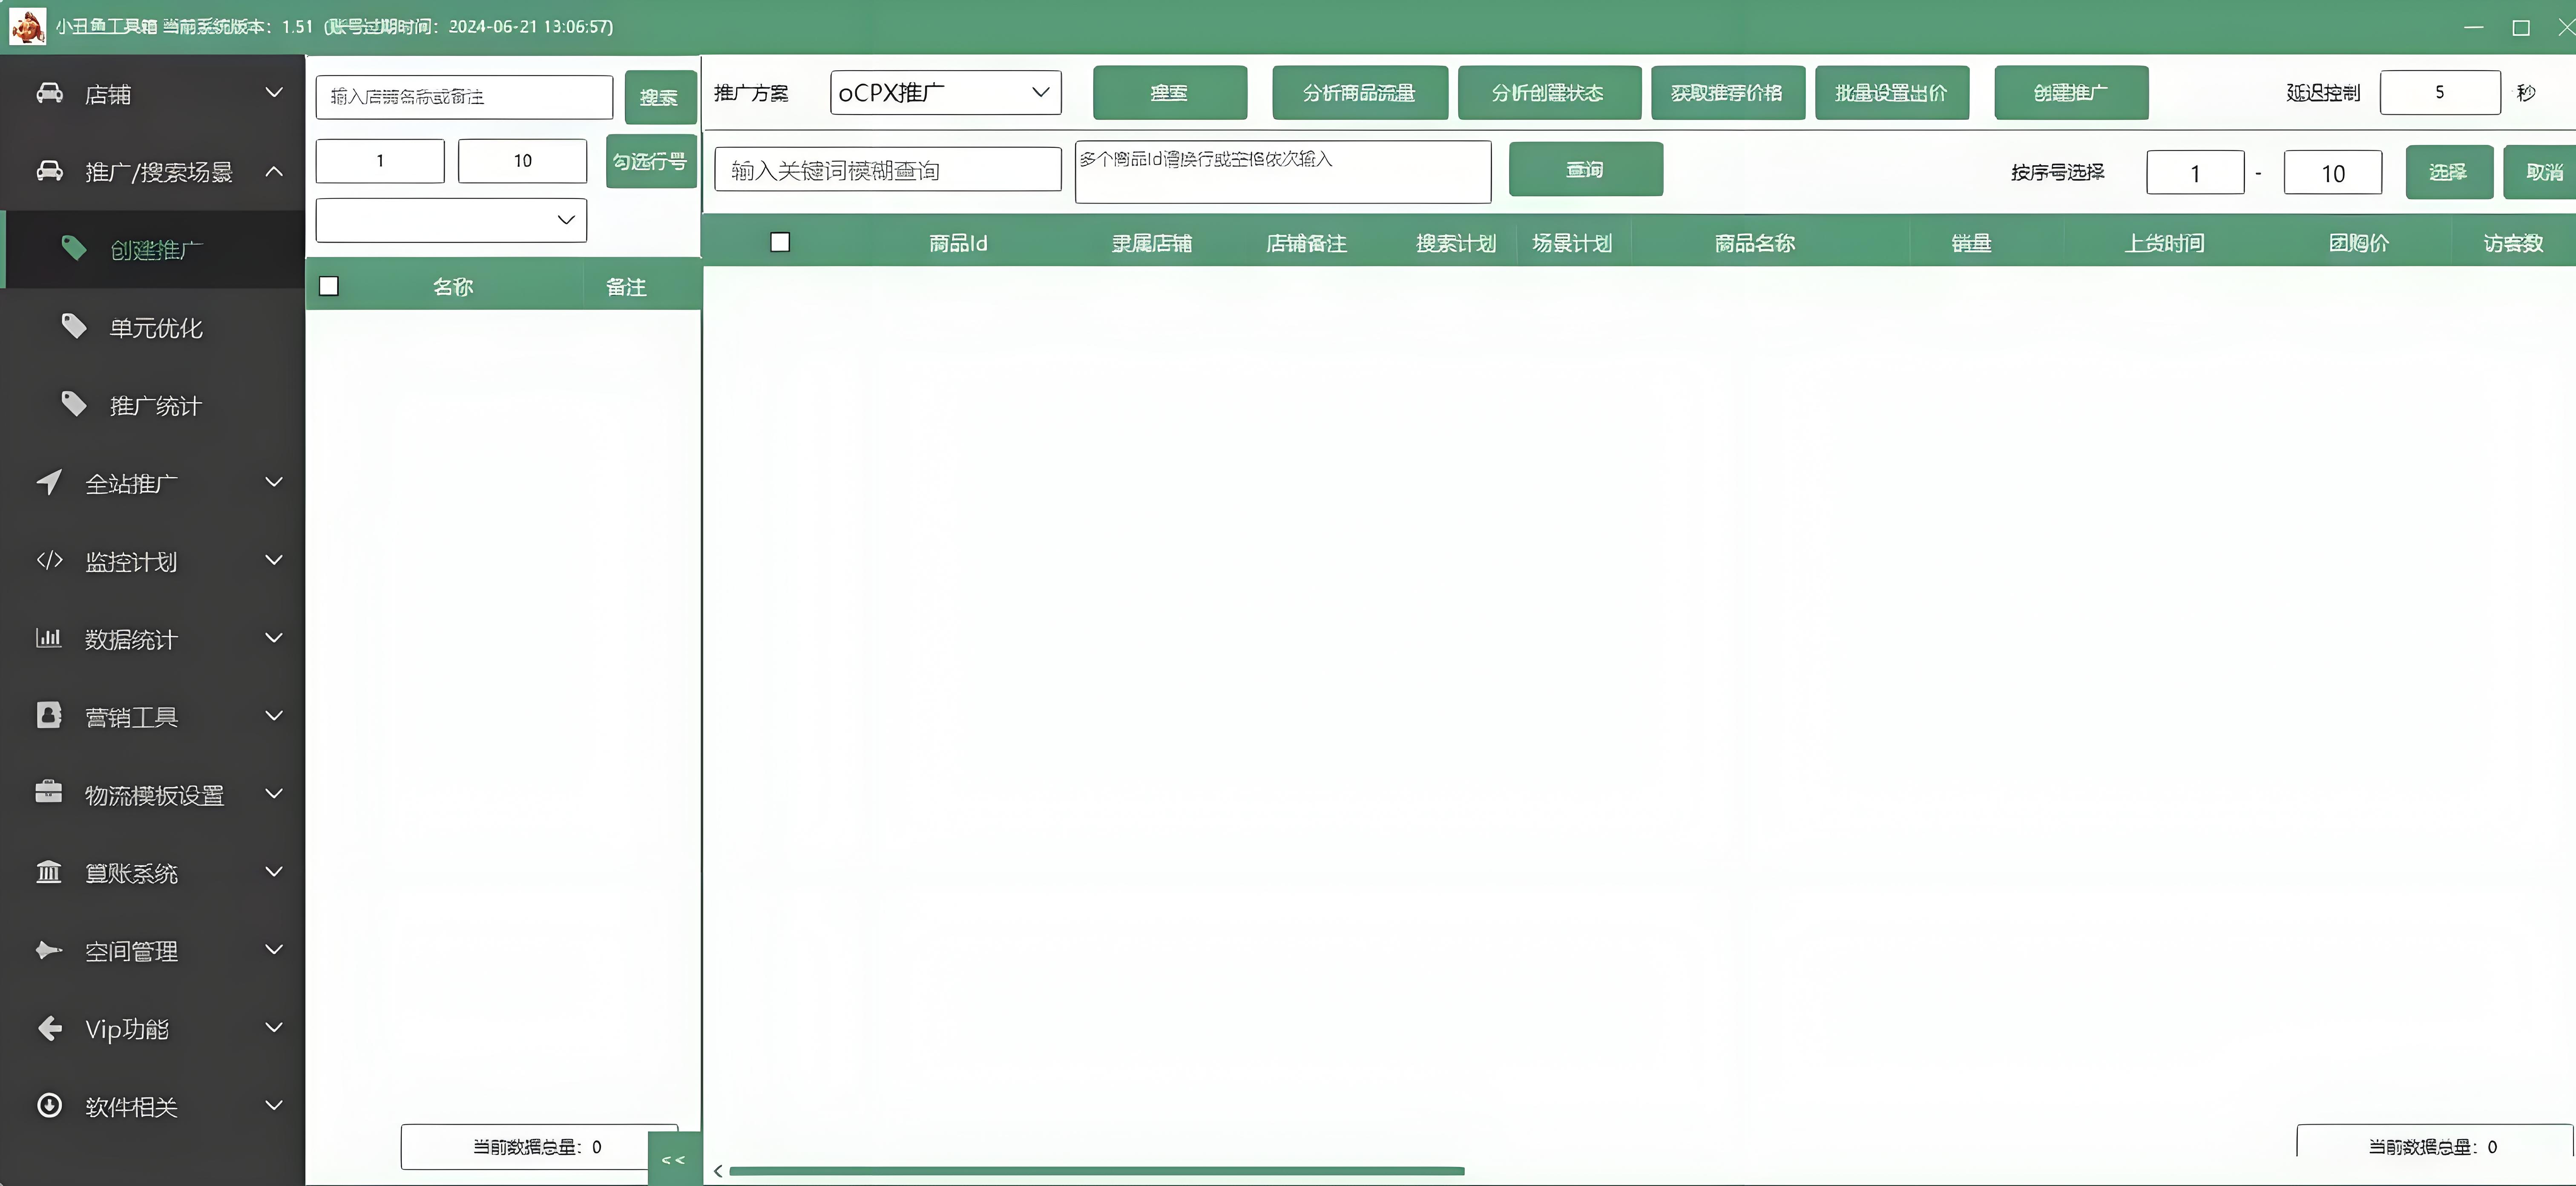Click the code brackets icon for 监控计划
2576x1186 pixels.
[49, 560]
